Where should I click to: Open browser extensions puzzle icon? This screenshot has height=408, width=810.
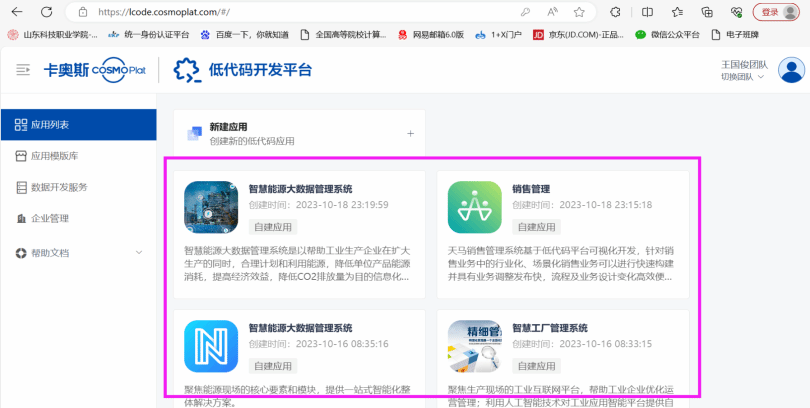615,12
